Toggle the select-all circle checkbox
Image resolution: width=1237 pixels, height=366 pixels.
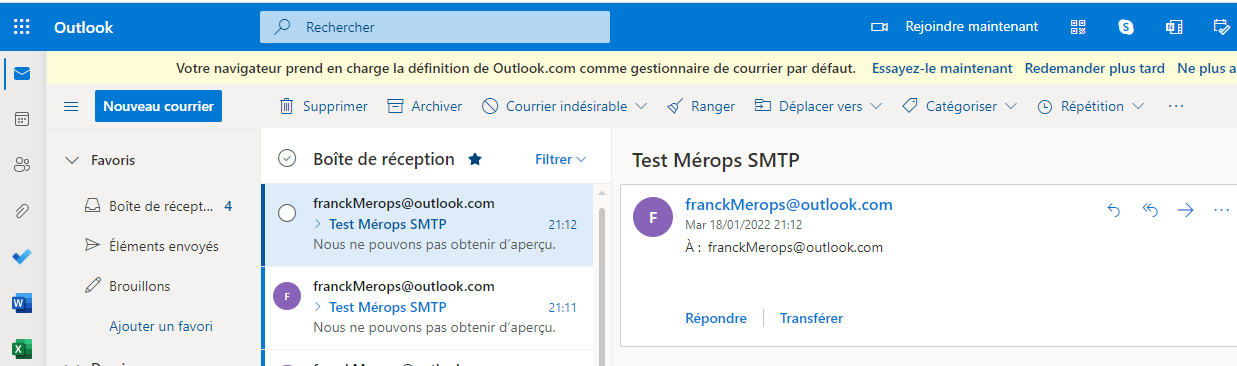(287, 158)
